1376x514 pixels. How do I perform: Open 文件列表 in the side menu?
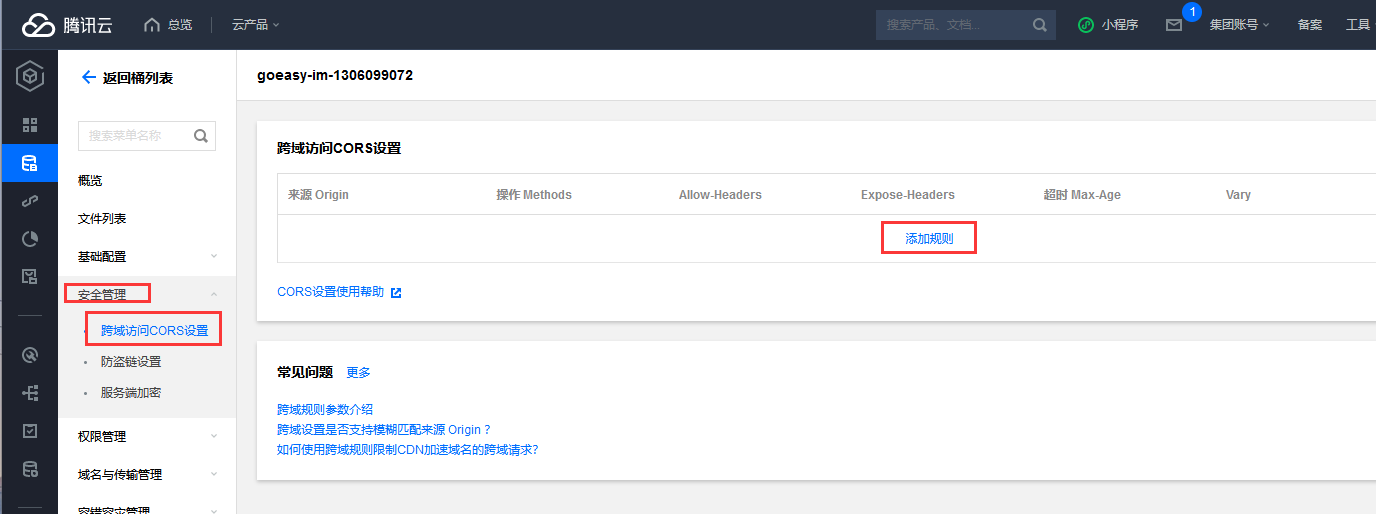[x=102, y=218]
